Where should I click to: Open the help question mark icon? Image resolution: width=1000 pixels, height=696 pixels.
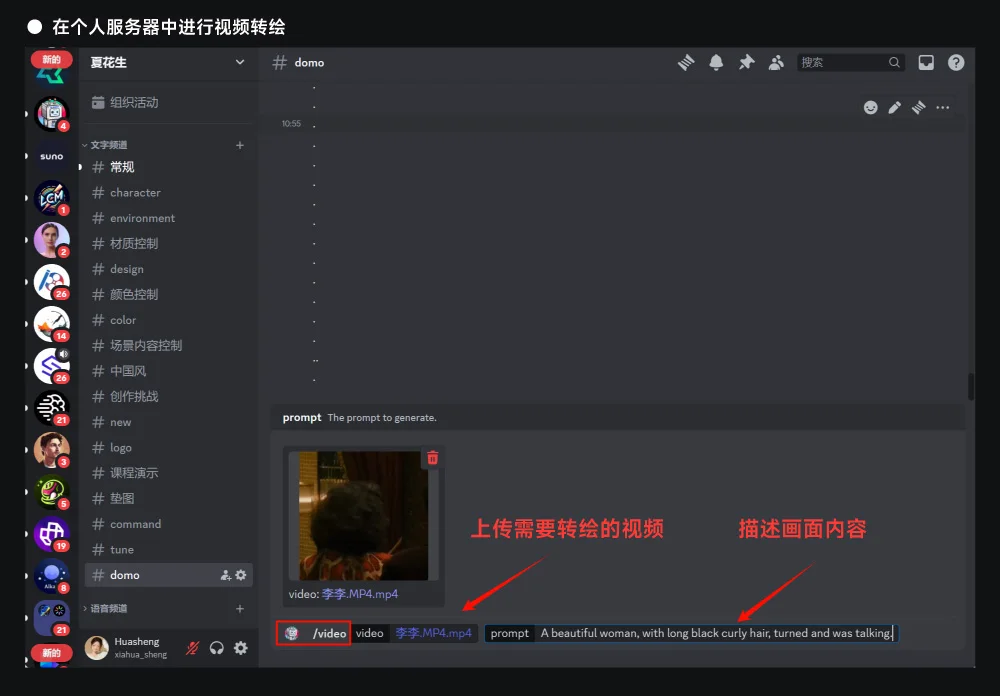point(956,63)
